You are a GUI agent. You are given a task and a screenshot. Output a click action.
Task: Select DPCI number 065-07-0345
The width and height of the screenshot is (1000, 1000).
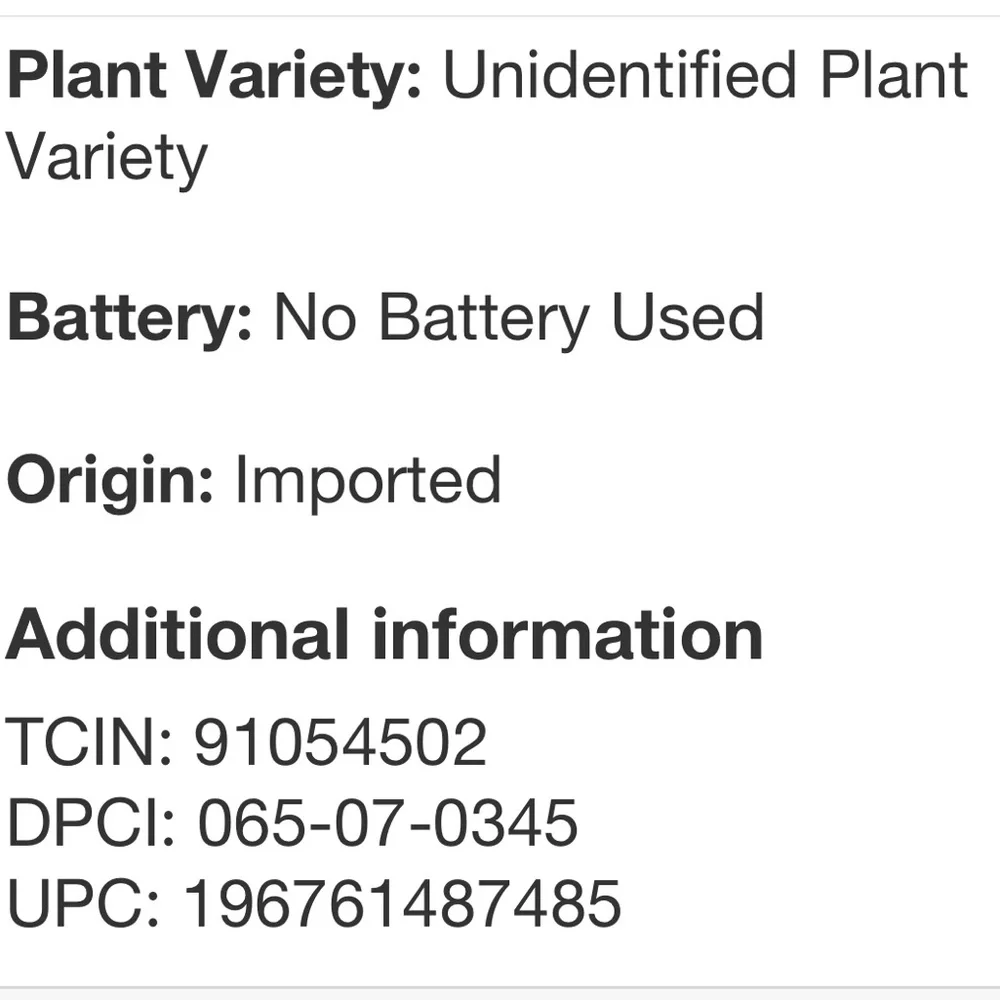(x=388, y=823)
